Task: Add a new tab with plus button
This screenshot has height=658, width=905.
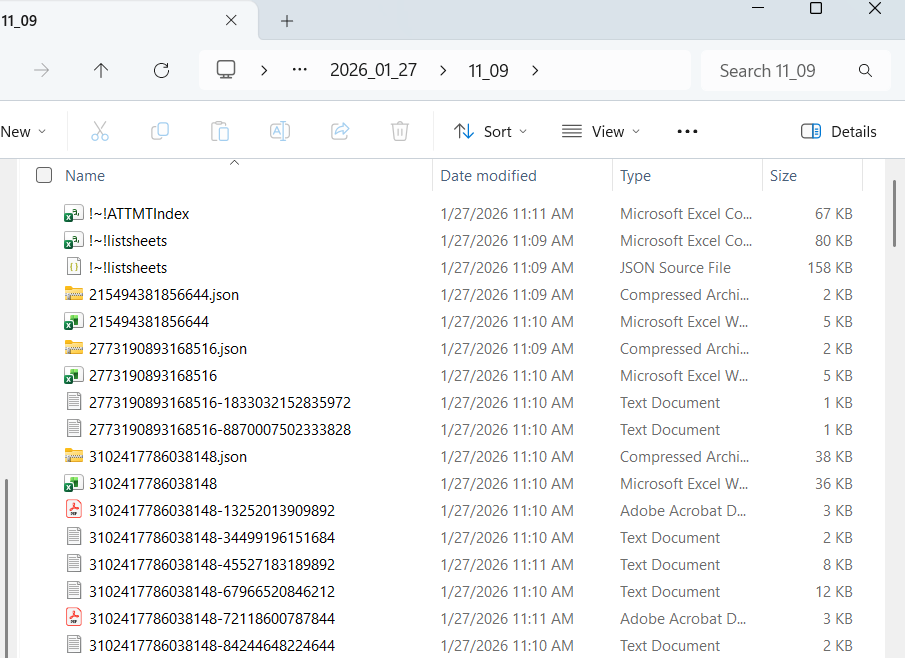Action: (x=287, y=21)
